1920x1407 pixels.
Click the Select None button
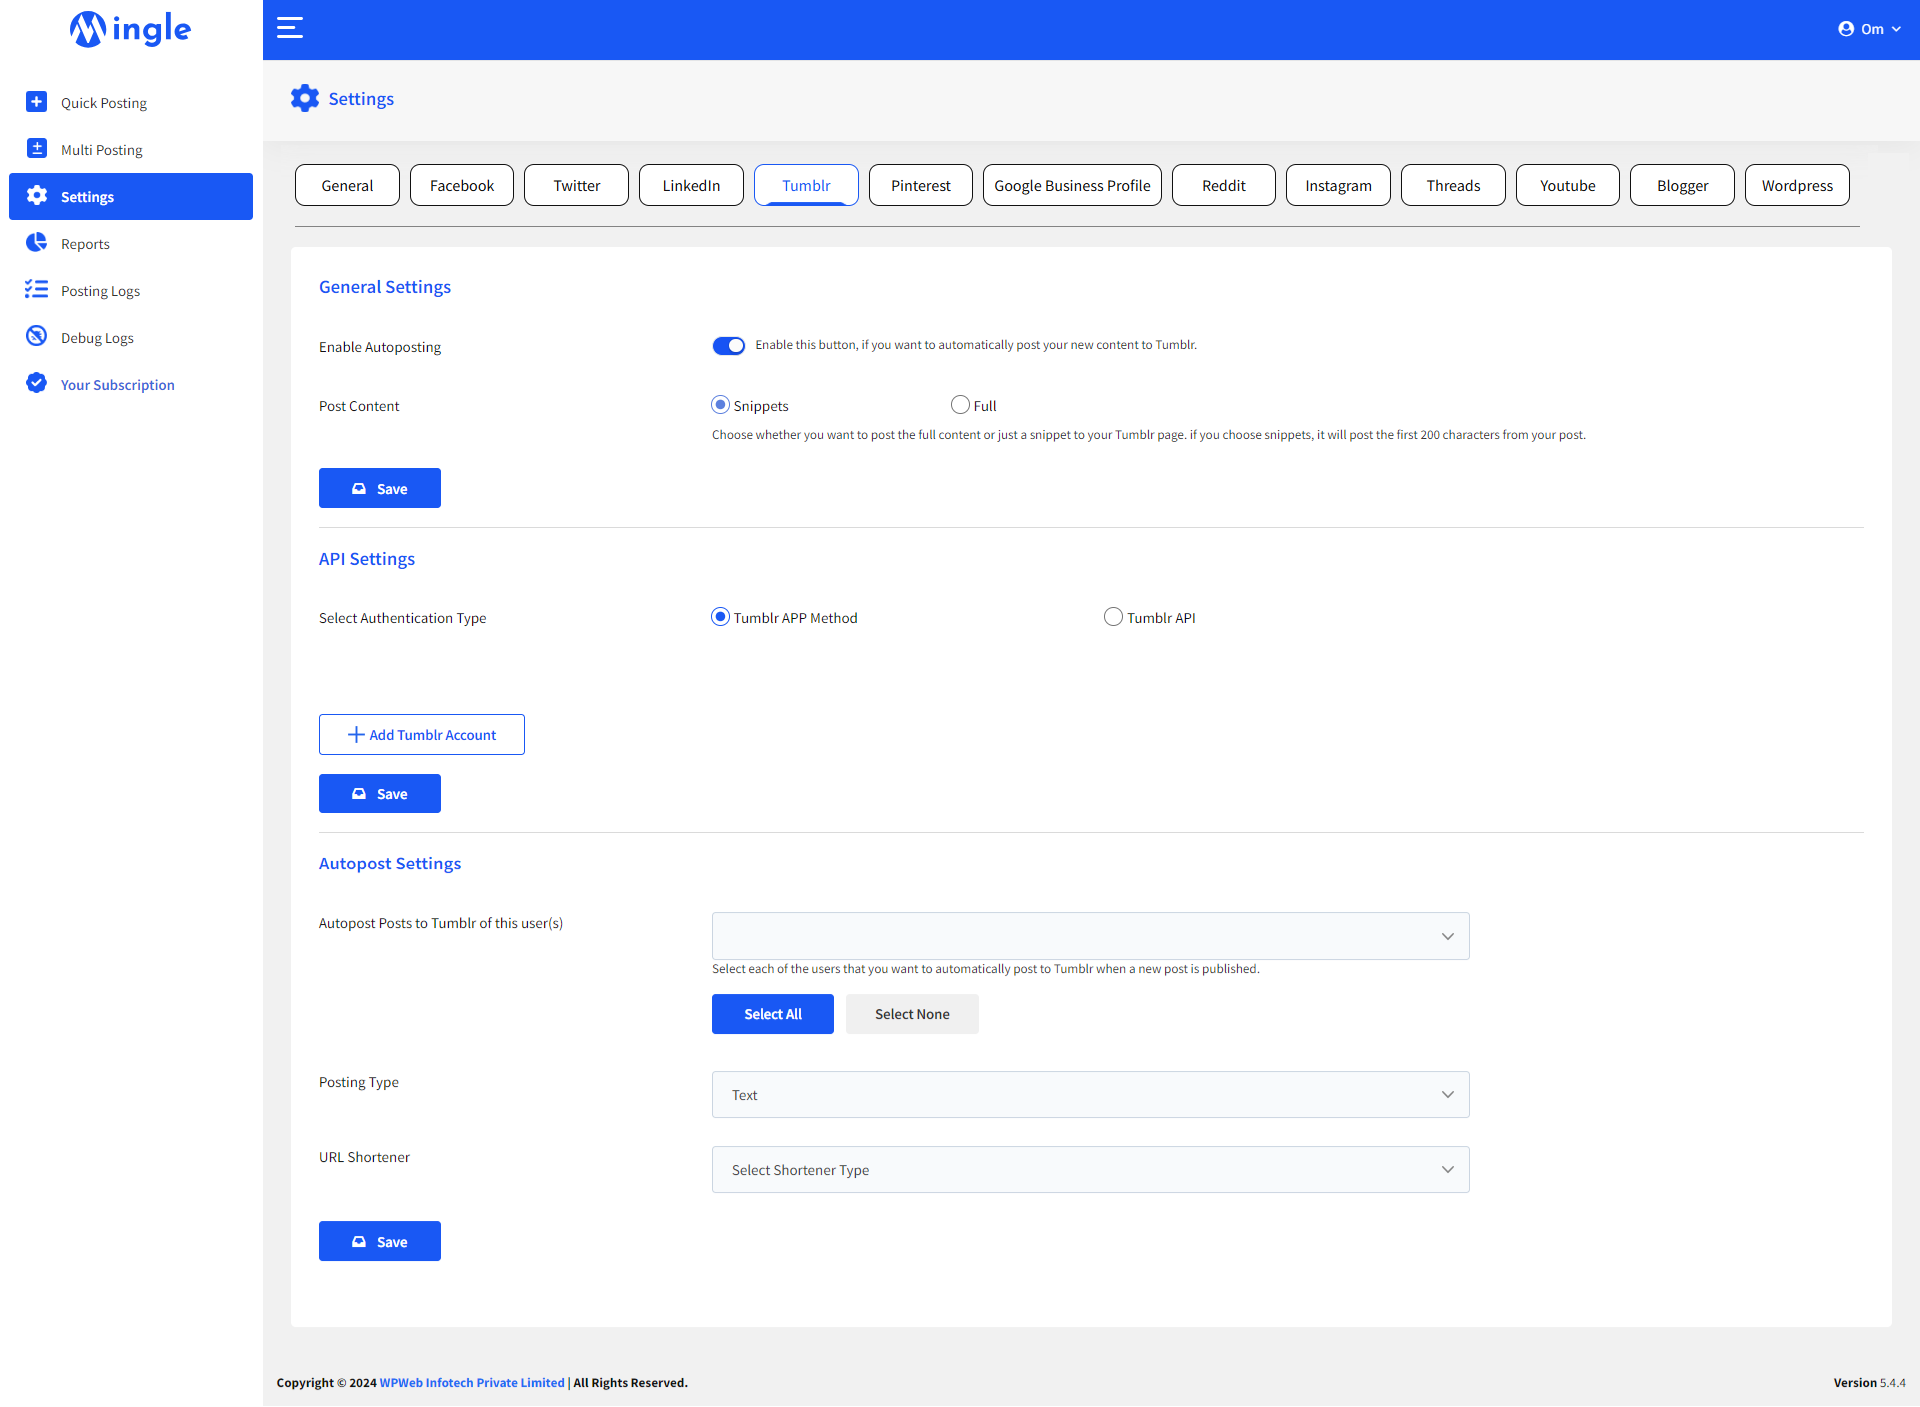(x=912, y=1014)
